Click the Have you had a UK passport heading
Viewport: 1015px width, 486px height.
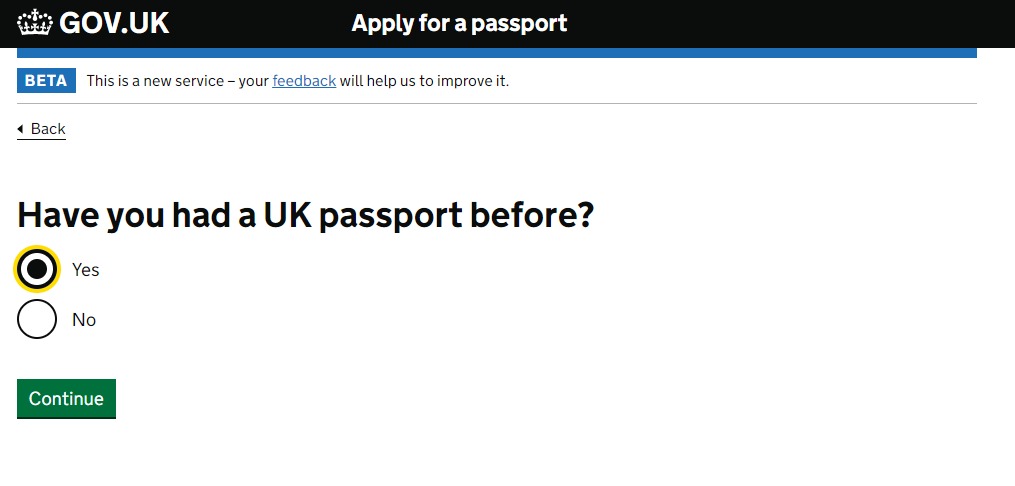(x=305, y=215)
